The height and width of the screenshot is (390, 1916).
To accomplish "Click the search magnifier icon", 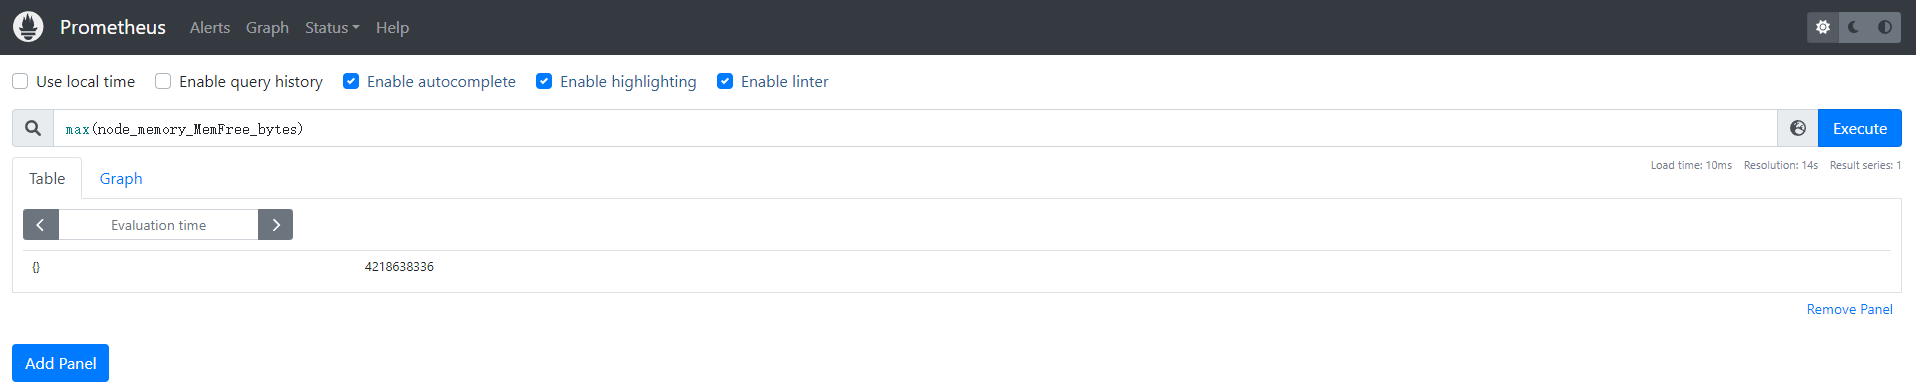I will 33,128.
